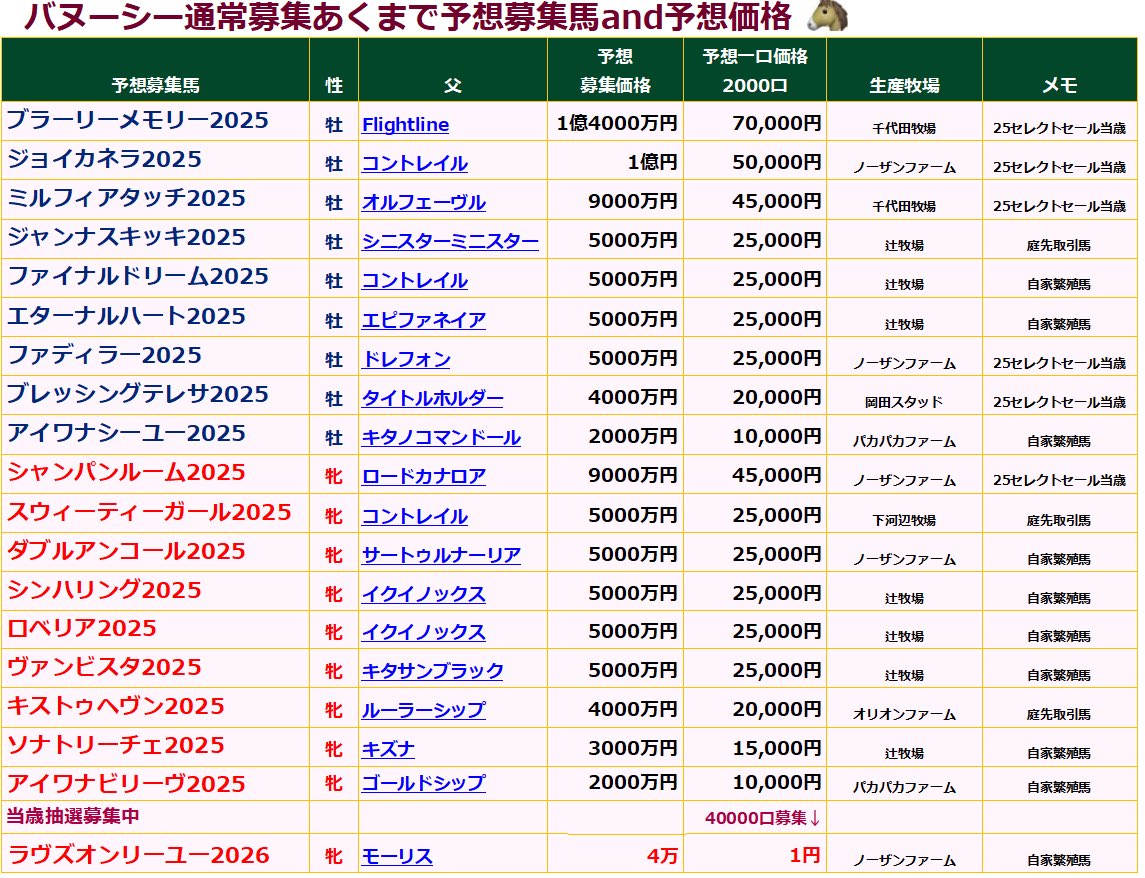Click 庭先取引馬 memo in キストゥヘヴン2025 row
Screen dimensions: 1145x878
click(x=1059, y=714)
